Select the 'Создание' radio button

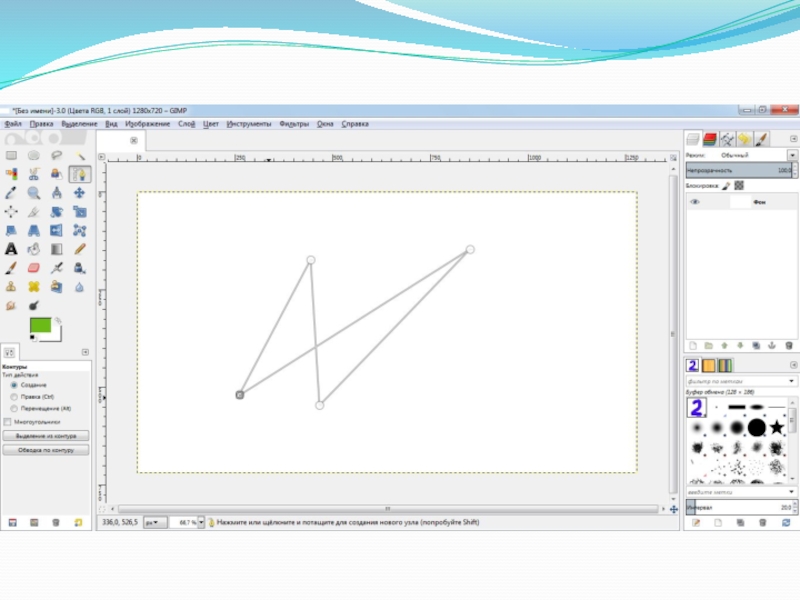(14, 385)
